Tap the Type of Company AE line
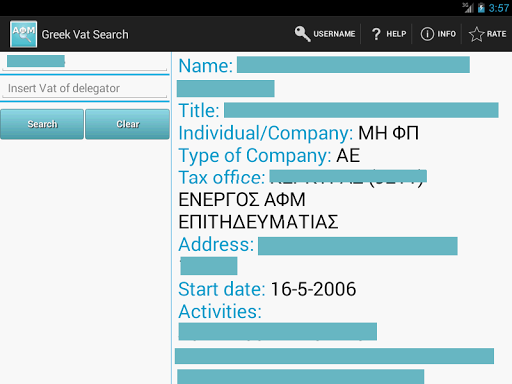Viewport: 512px width, 384px height. click(269, 156)
